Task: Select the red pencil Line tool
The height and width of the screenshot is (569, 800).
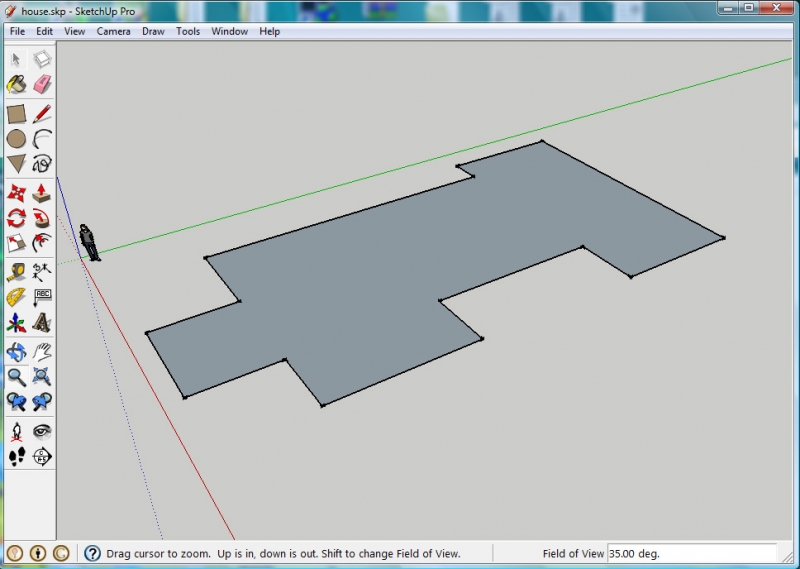Action: (42, 114)
